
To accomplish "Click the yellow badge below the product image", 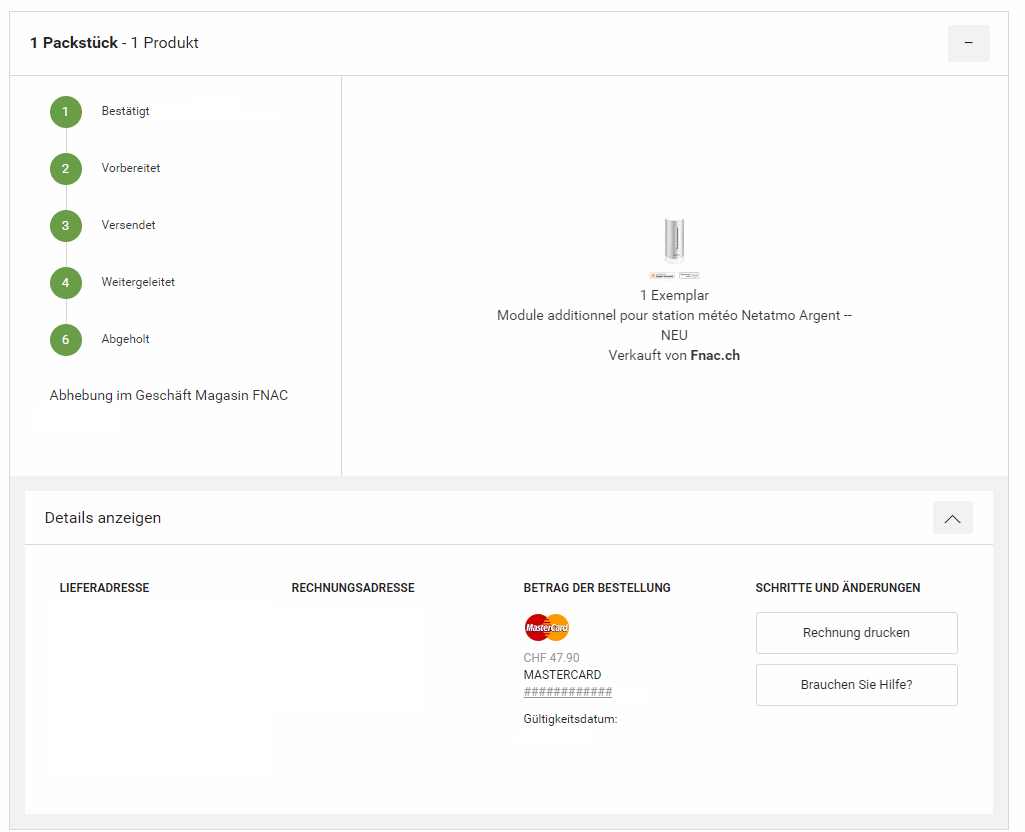I will coord(662,275).
